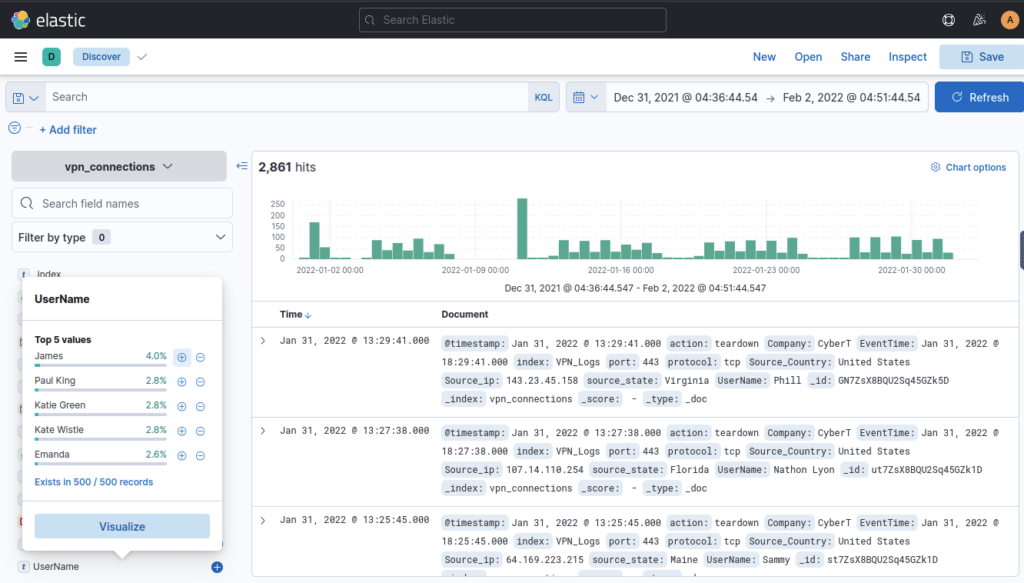This screenshot has height=583, width=1024.
Task: Click the index field name
Action: click(49, 274)
